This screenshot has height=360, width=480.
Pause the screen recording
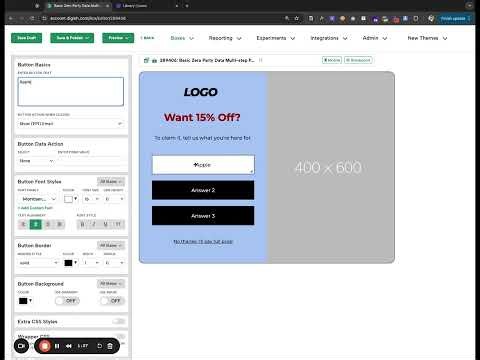(57, 346)
